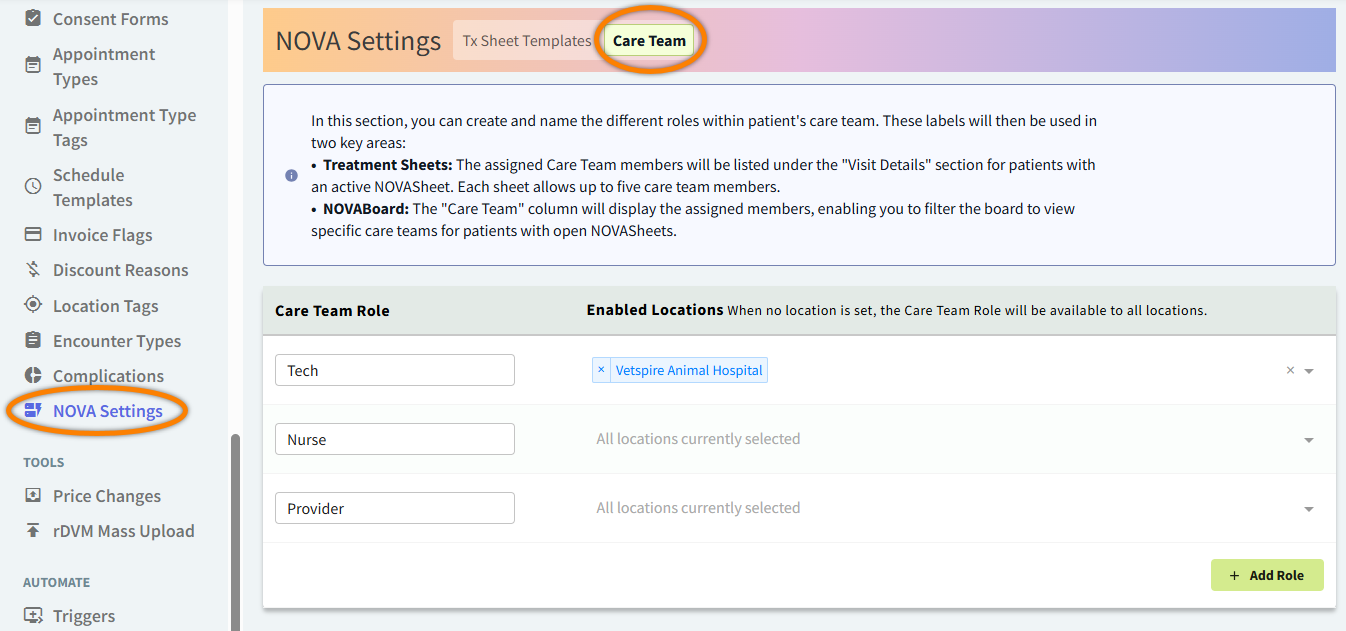Click the Add Role button

click(1266, 575)
